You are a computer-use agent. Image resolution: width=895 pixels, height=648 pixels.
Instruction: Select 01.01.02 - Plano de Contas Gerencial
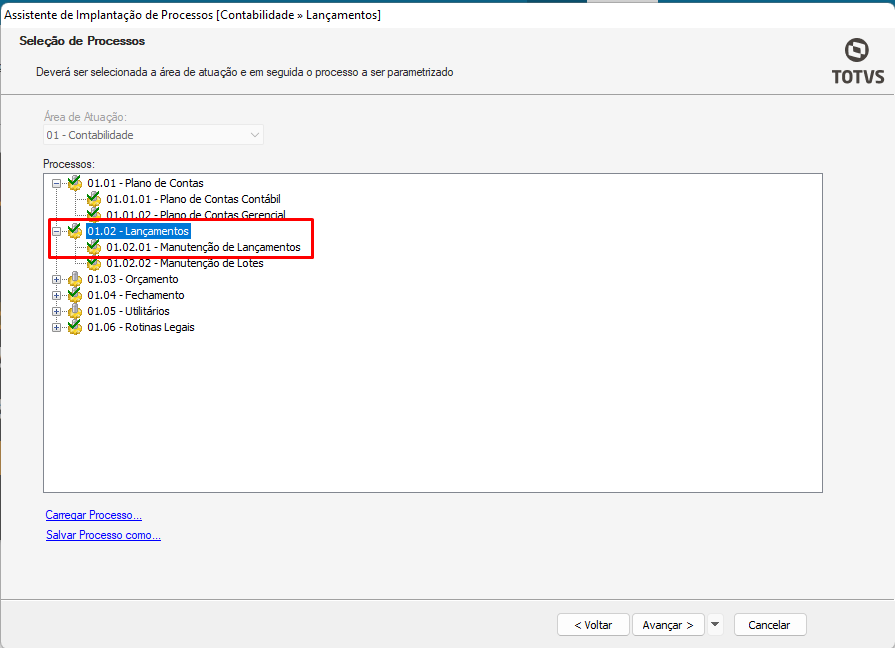pos(196,215)
